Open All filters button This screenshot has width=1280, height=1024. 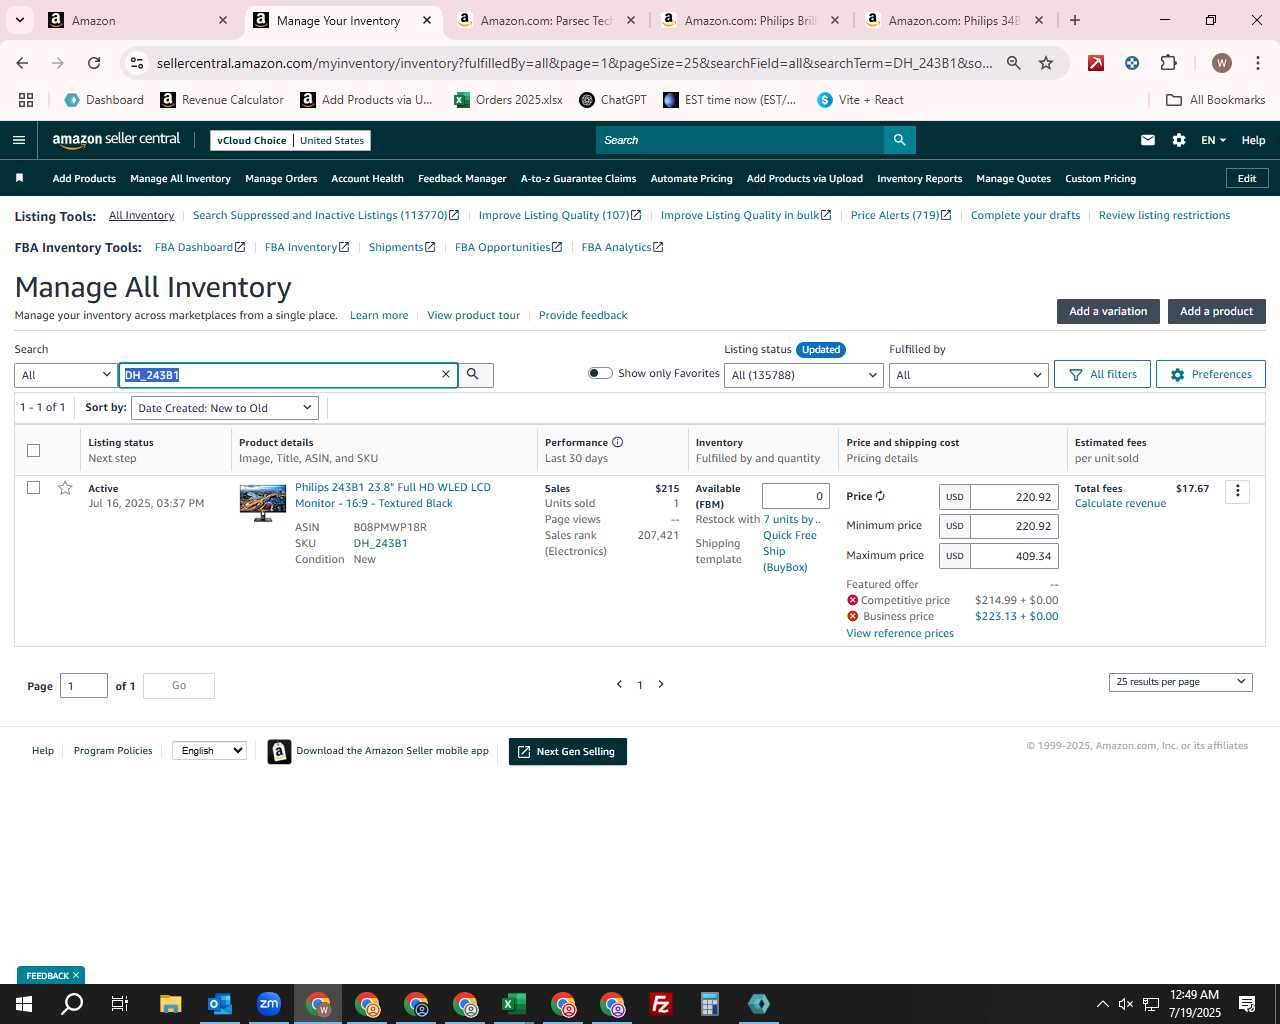point(1102,374)
